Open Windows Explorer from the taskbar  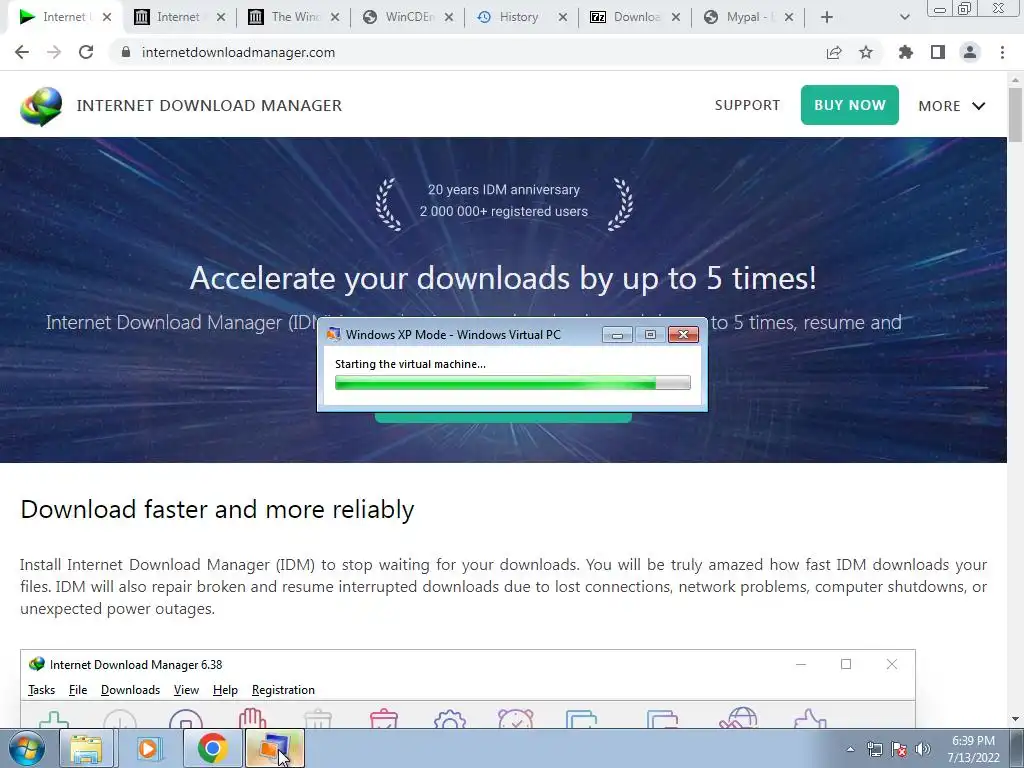point(86,749)
